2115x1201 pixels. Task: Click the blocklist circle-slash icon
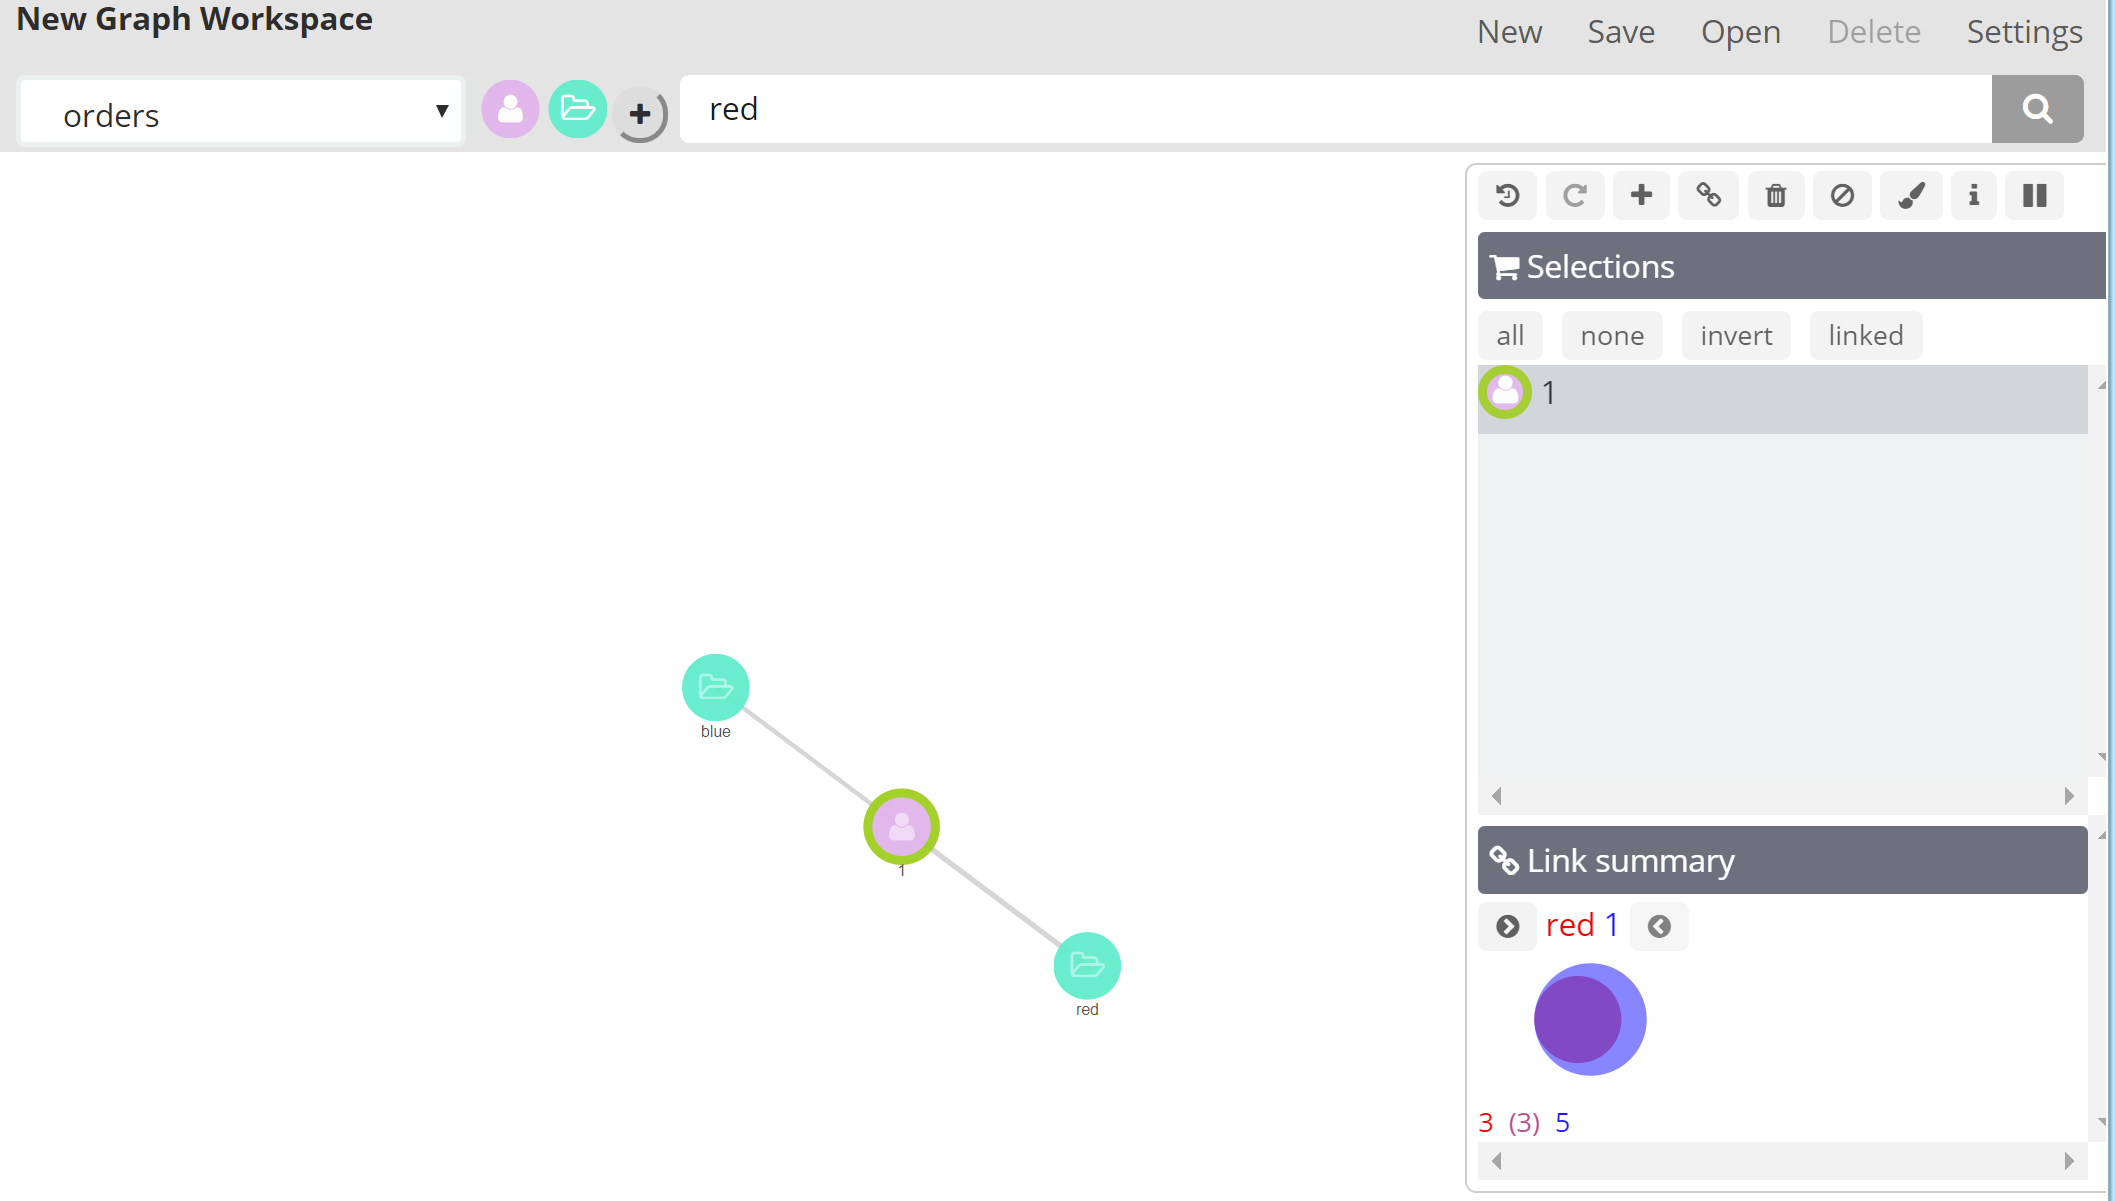point(1842,195)
